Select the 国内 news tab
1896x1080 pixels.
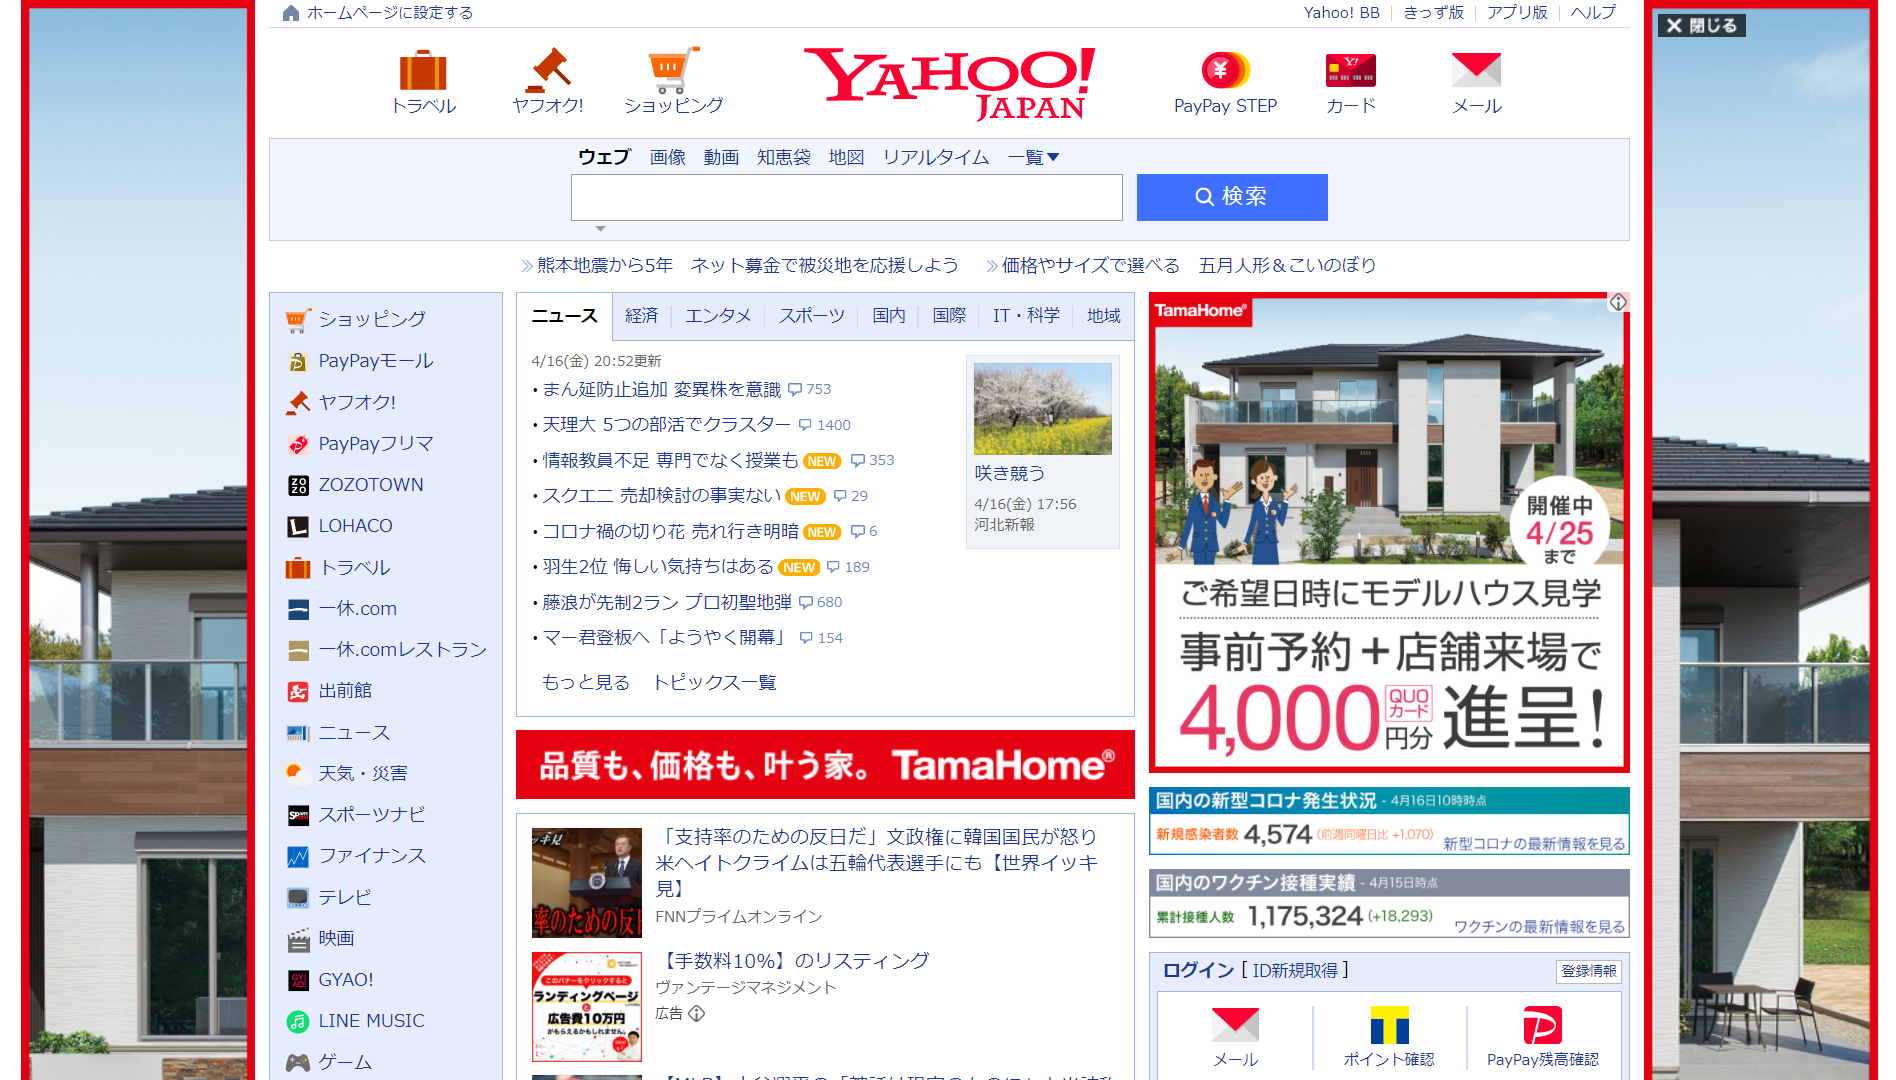point(889,316)
